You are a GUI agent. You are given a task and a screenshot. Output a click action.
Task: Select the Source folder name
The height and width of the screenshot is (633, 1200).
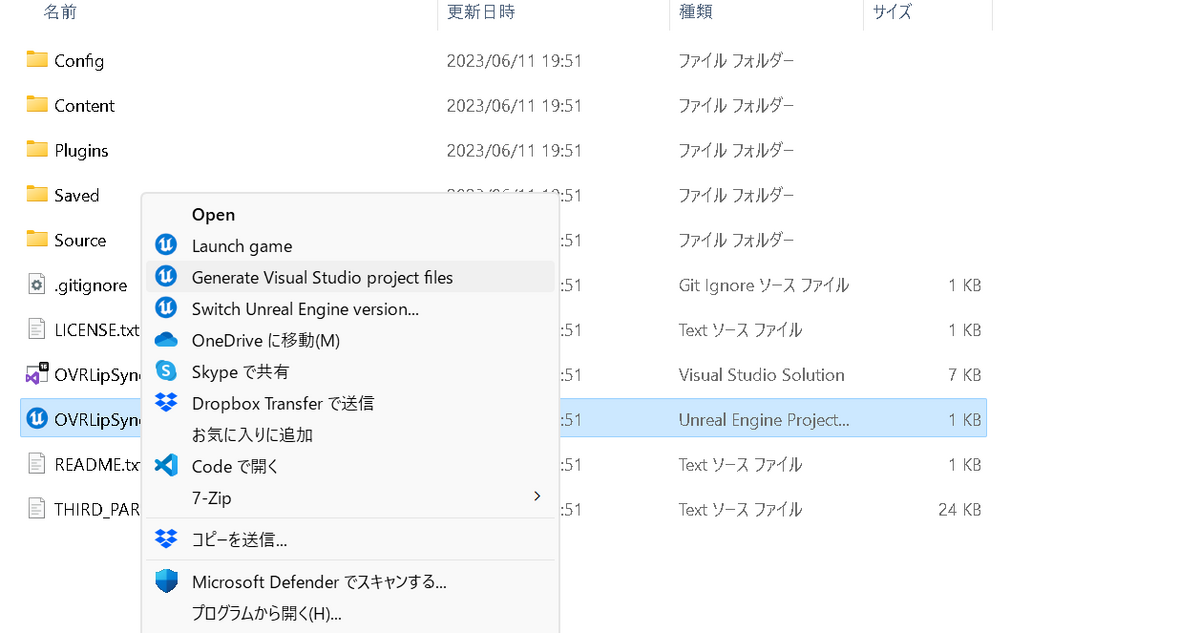[x=80, y=240]
